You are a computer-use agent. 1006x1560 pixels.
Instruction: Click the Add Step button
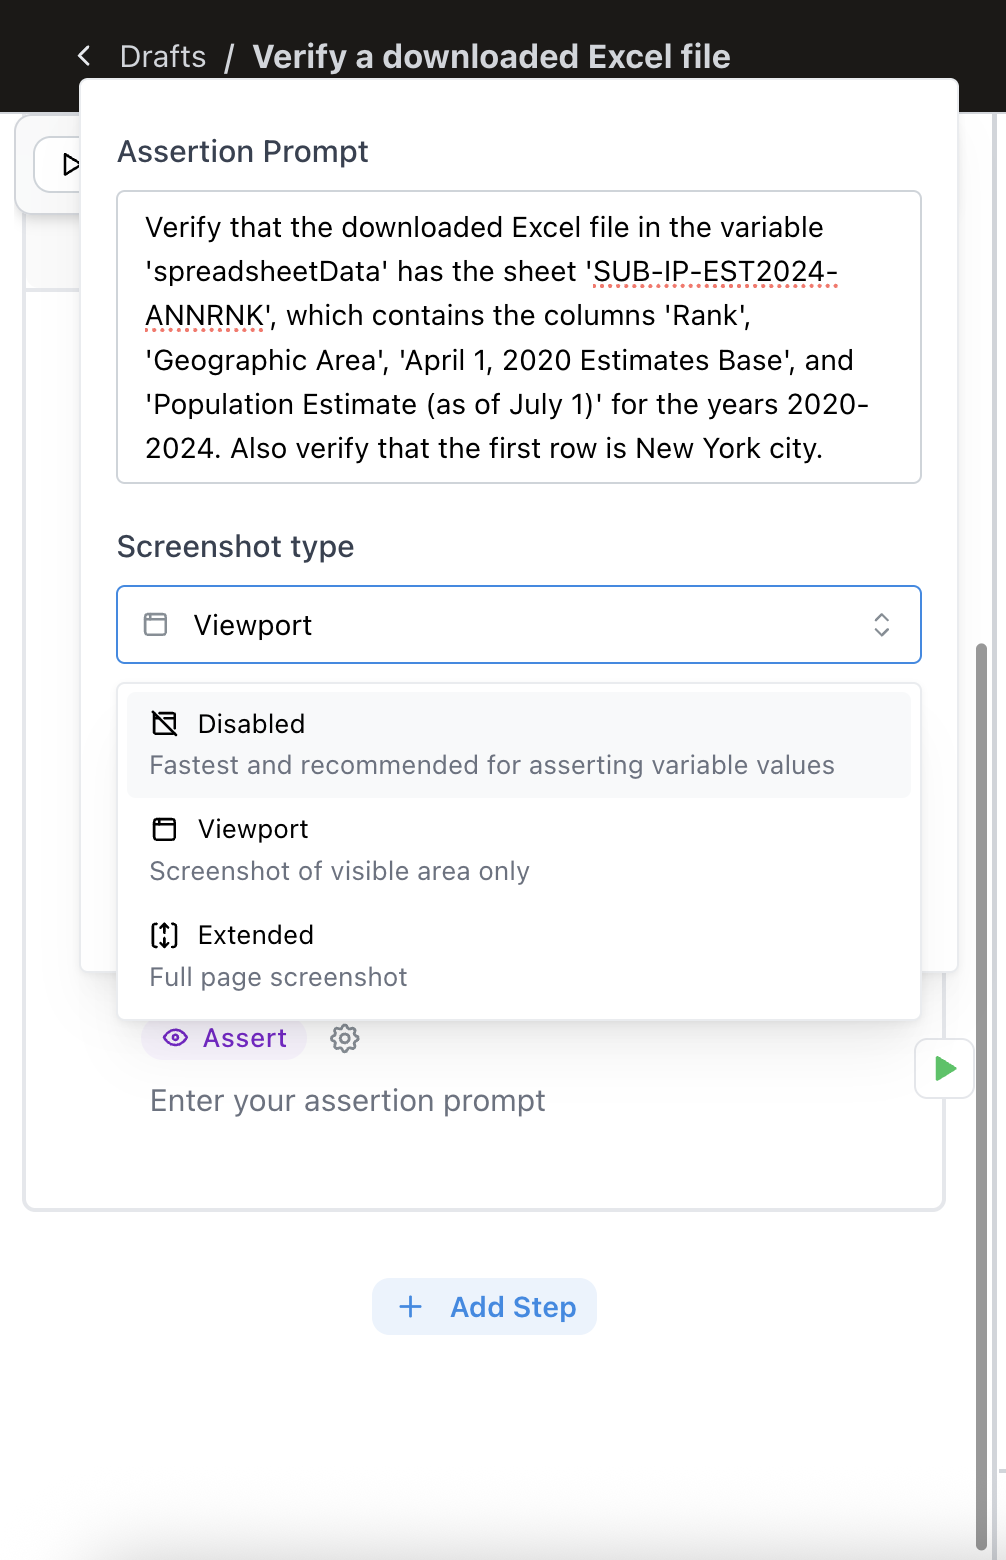tap(485, 1307)
